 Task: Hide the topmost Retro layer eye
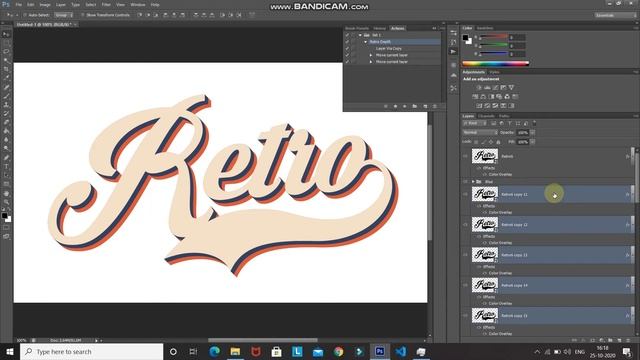click(465, 156)
